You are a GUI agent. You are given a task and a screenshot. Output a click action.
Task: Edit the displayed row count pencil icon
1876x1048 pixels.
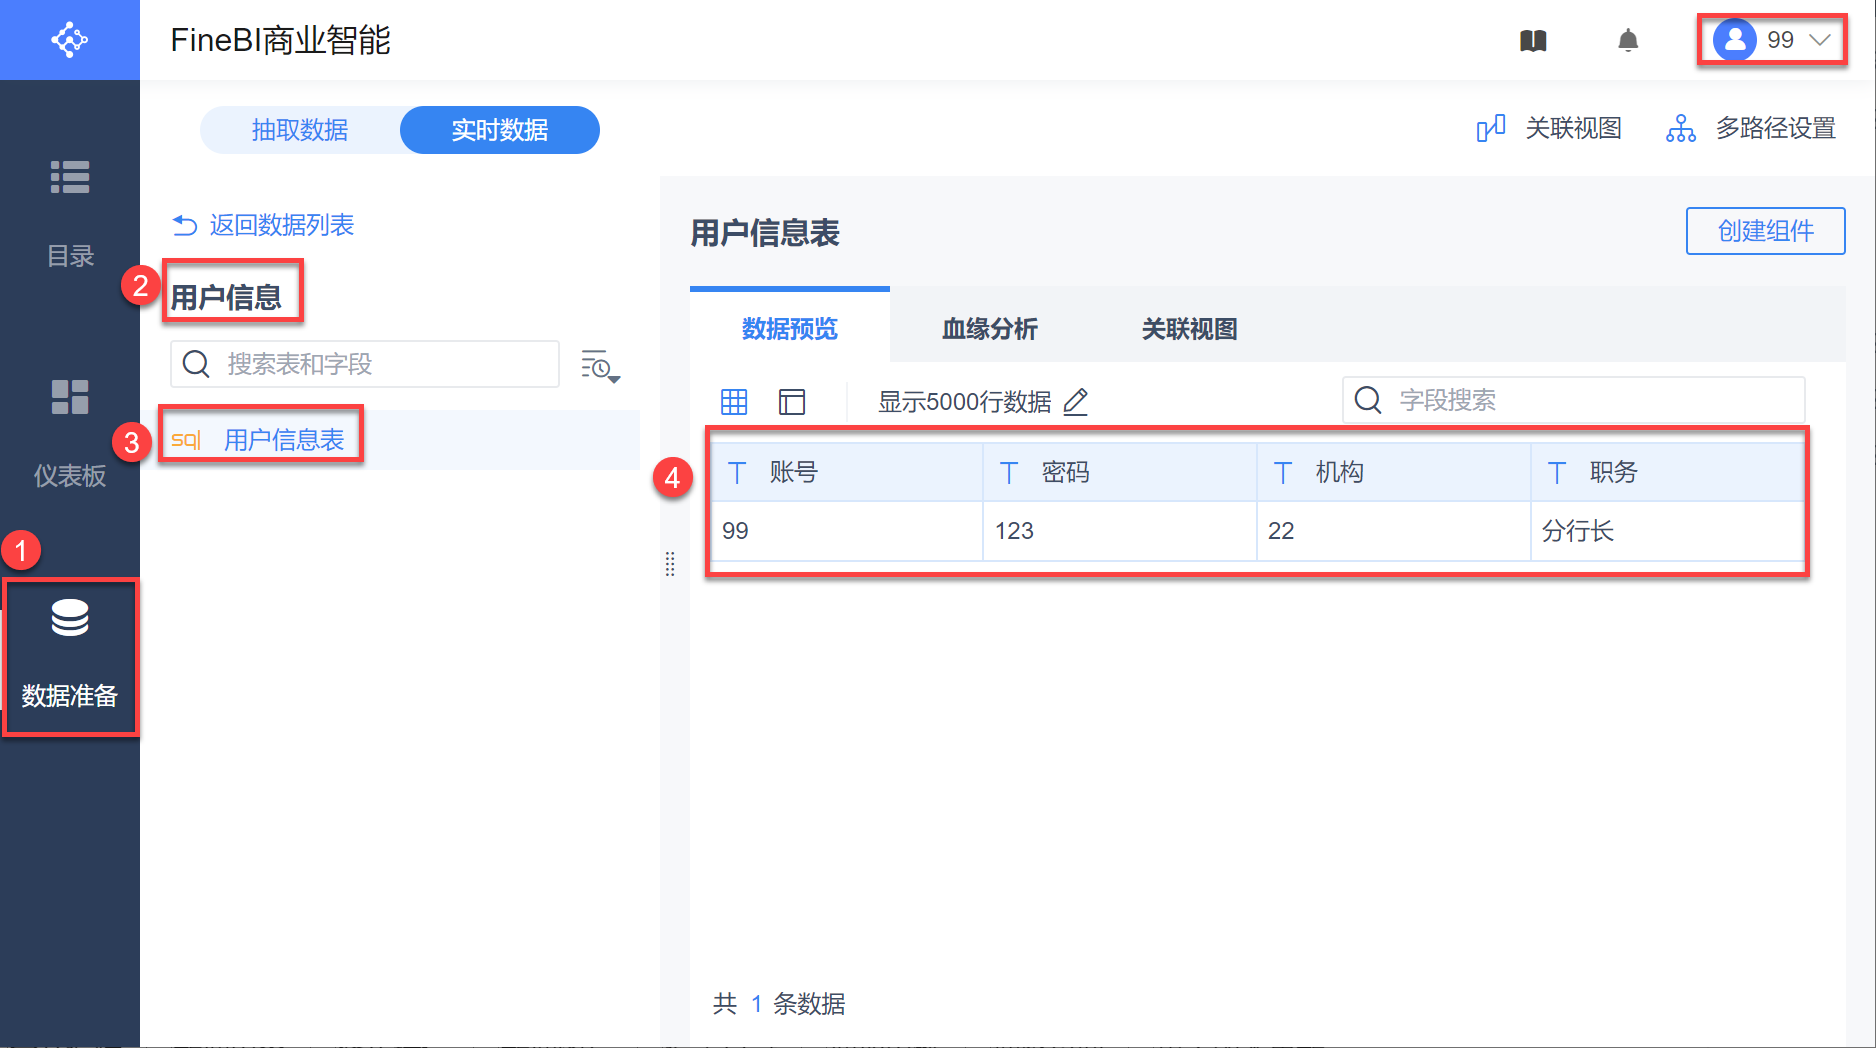point(1076,402)
